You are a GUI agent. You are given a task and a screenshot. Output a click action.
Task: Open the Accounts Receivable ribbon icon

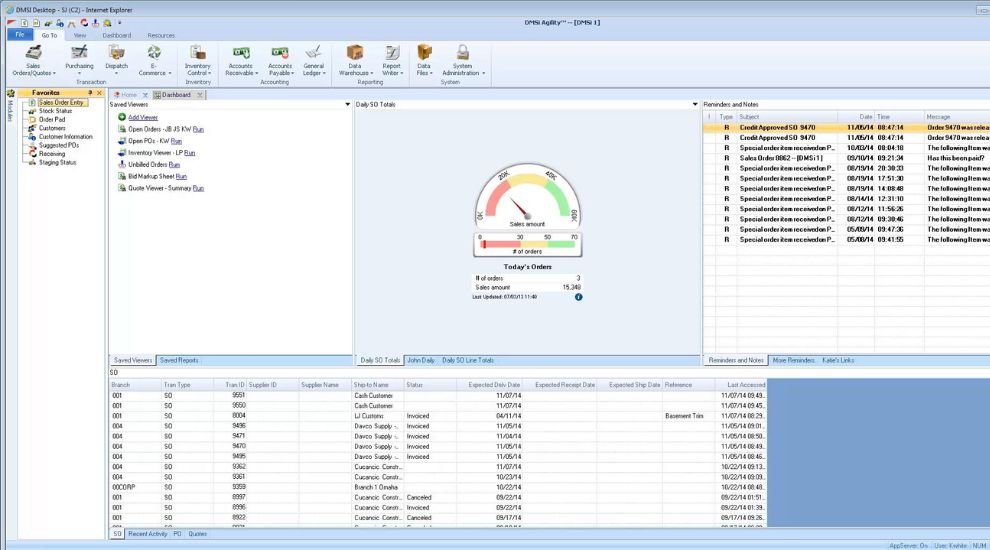tap(241, 60)
